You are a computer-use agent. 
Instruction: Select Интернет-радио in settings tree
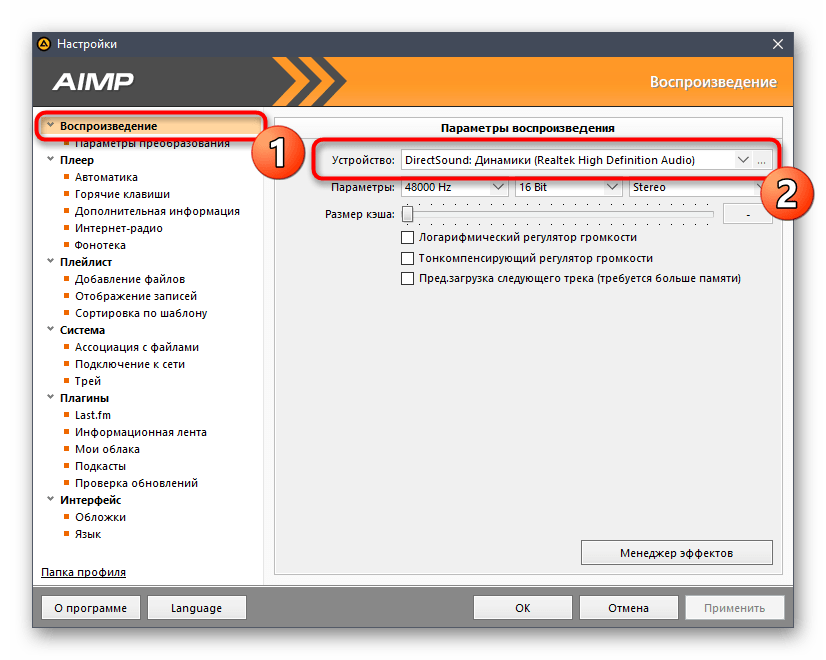click(x=119, y=228)
